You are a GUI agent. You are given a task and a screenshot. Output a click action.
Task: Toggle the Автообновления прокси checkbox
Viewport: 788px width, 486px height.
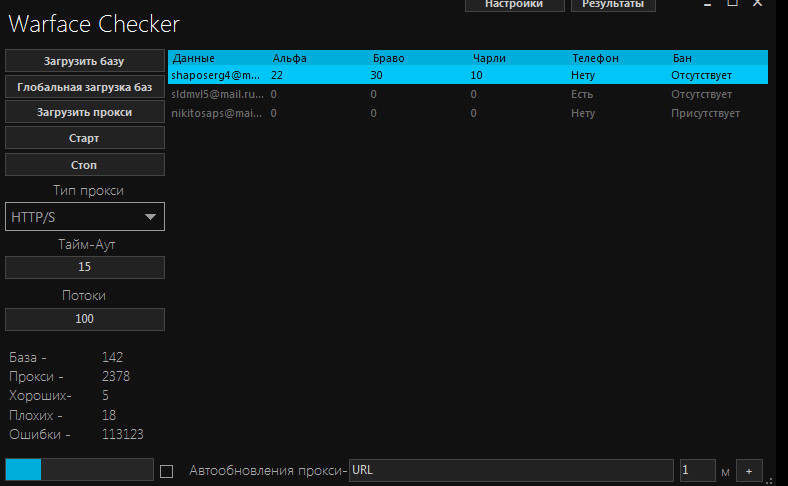point(166,471)
